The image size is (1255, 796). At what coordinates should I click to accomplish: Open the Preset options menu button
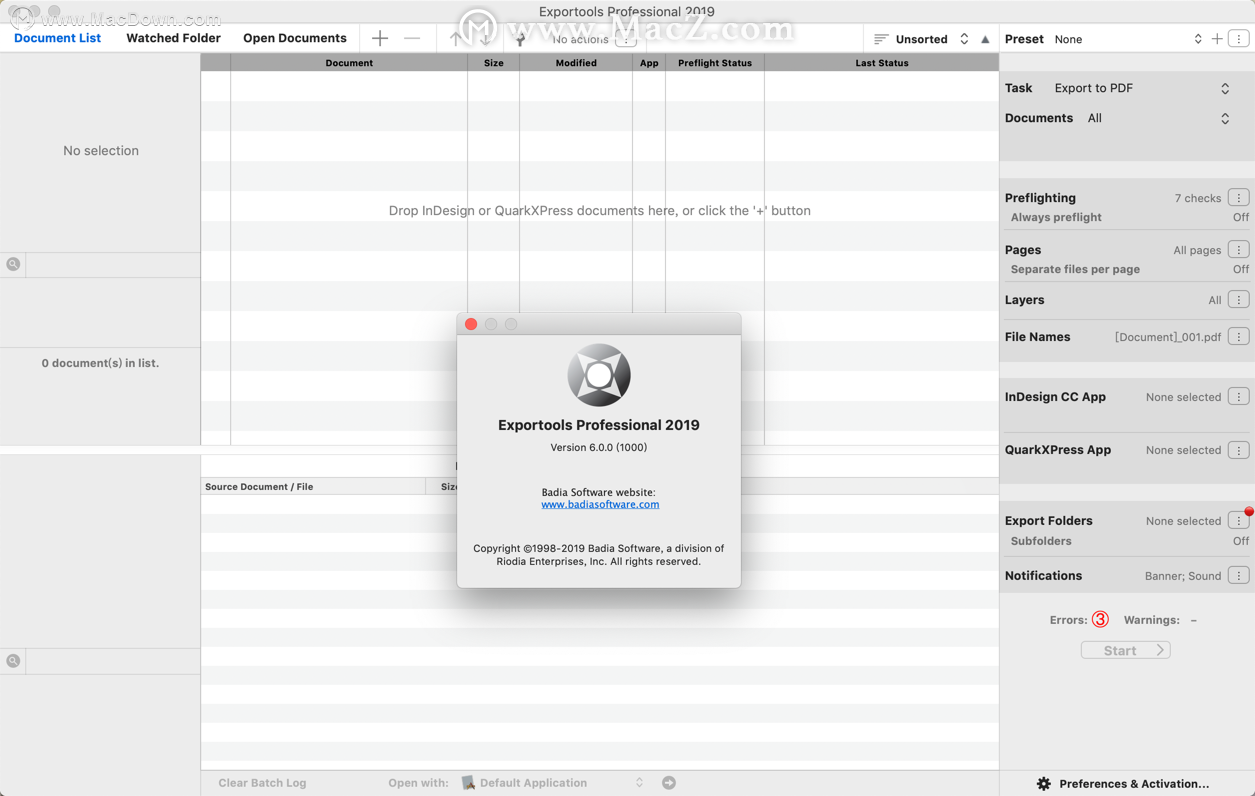1239,39
